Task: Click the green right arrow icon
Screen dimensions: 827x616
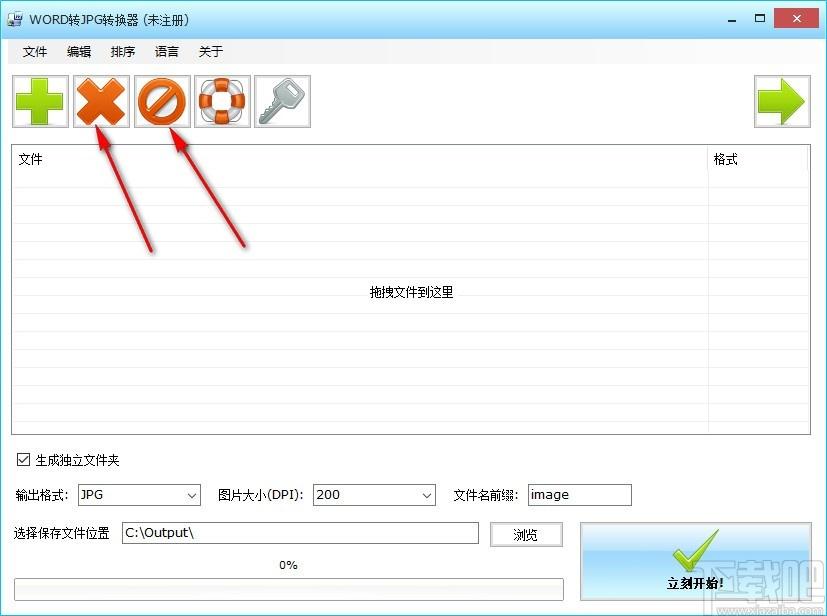Action: (x=782, y=101)
